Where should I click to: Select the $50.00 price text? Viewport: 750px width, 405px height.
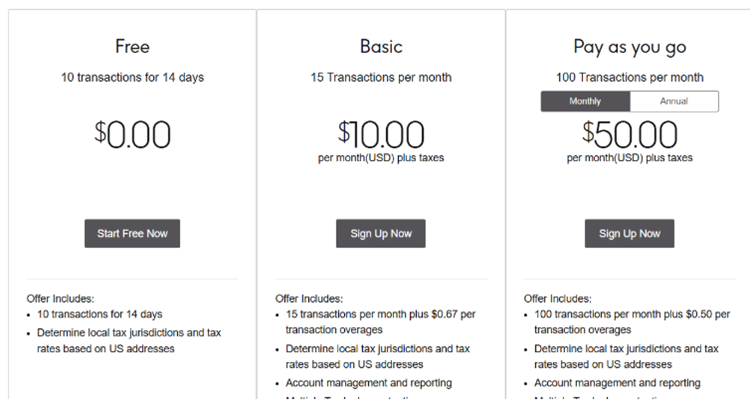pyautogui.click(x=629, y=134)
